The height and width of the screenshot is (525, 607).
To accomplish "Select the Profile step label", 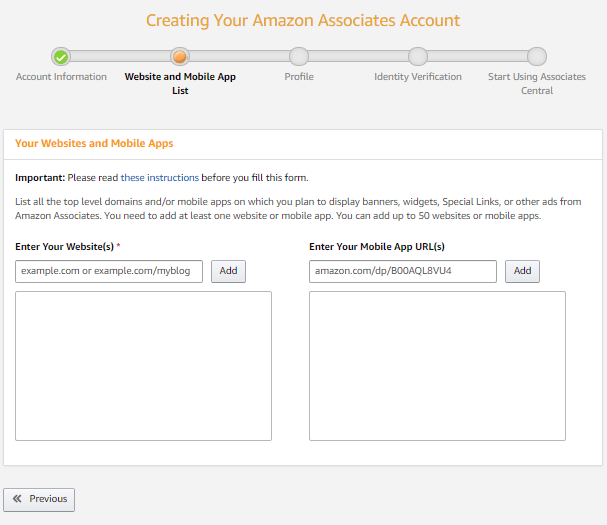I will coord(299,77).
